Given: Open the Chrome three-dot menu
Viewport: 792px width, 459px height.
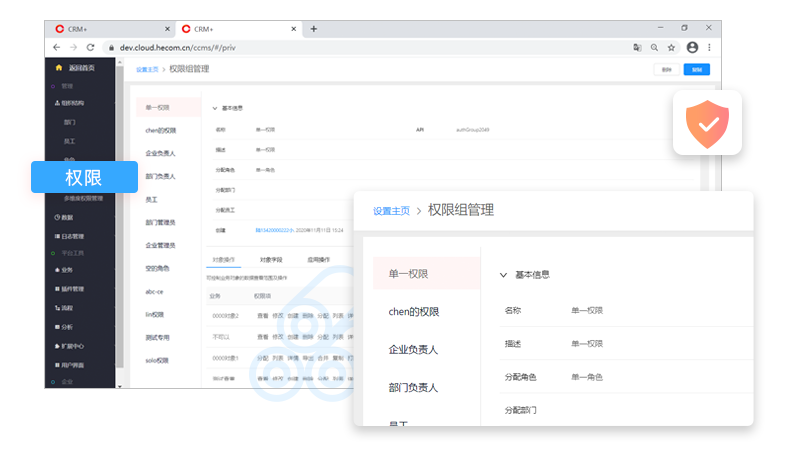Looking at the screenshot, I should tap(710, 47).
